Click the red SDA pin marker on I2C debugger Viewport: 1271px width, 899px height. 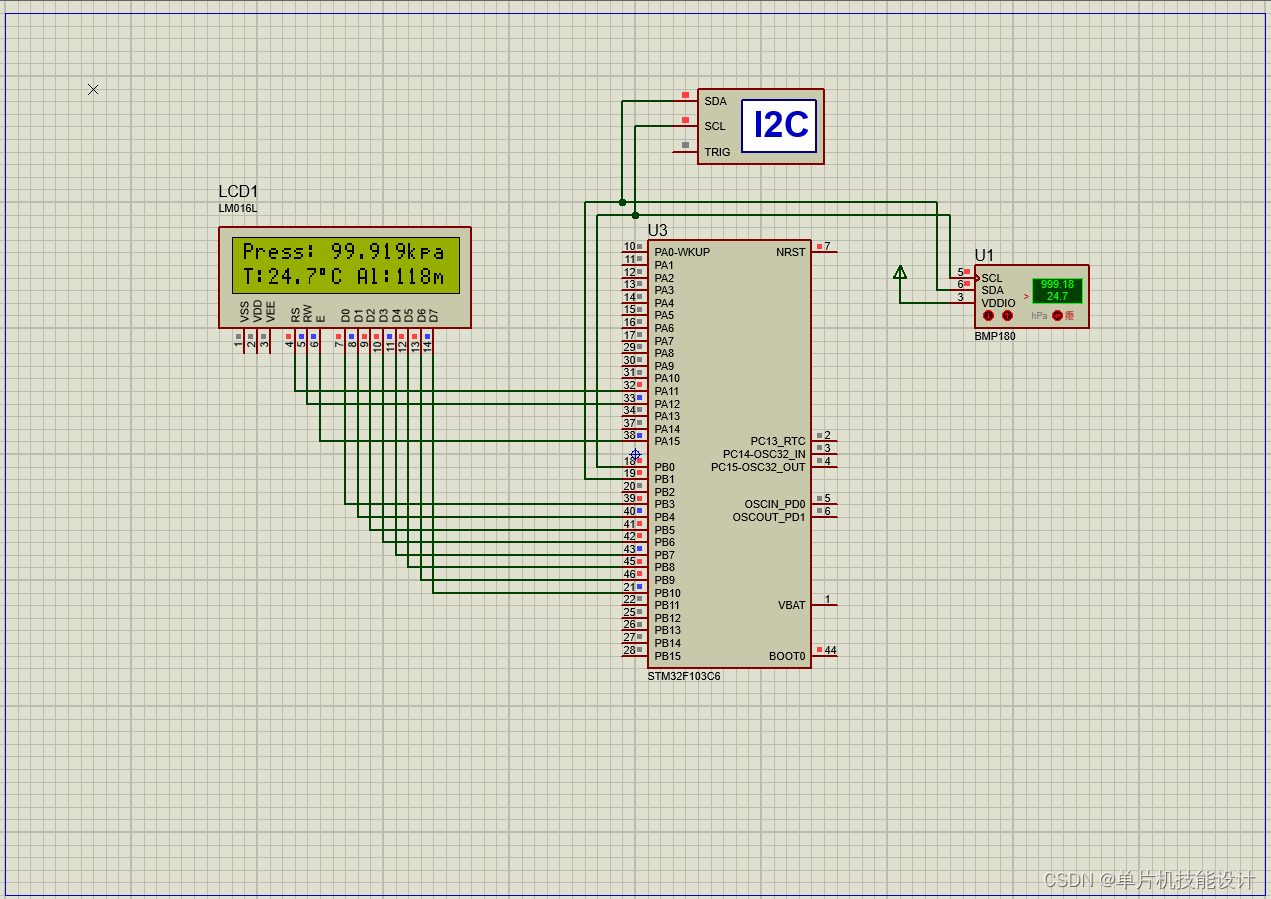tap(685, 94)
